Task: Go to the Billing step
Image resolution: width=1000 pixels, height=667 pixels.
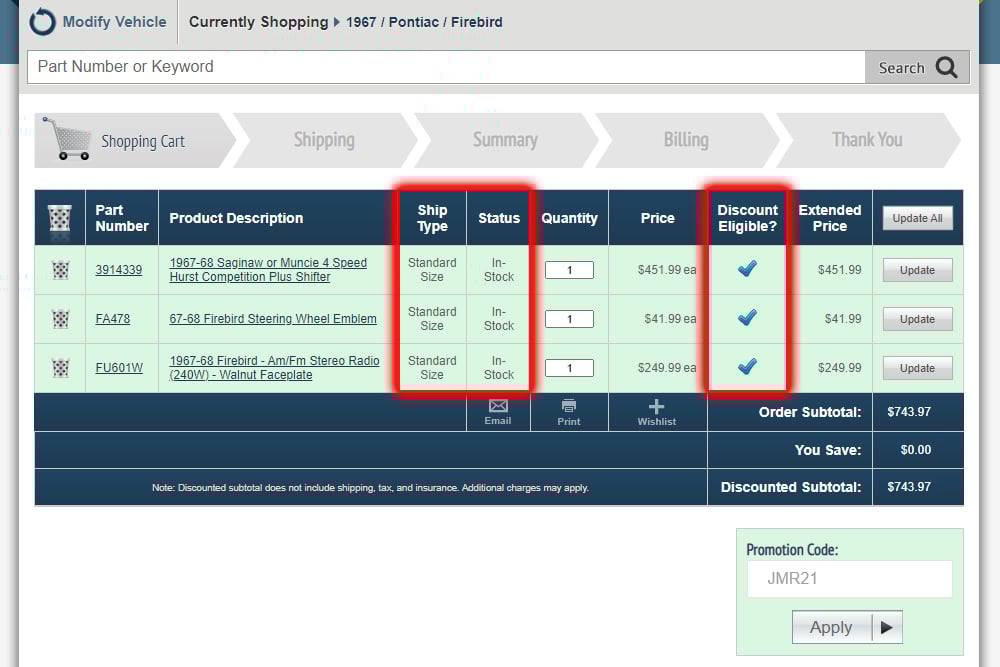Action: pos(686,140)
